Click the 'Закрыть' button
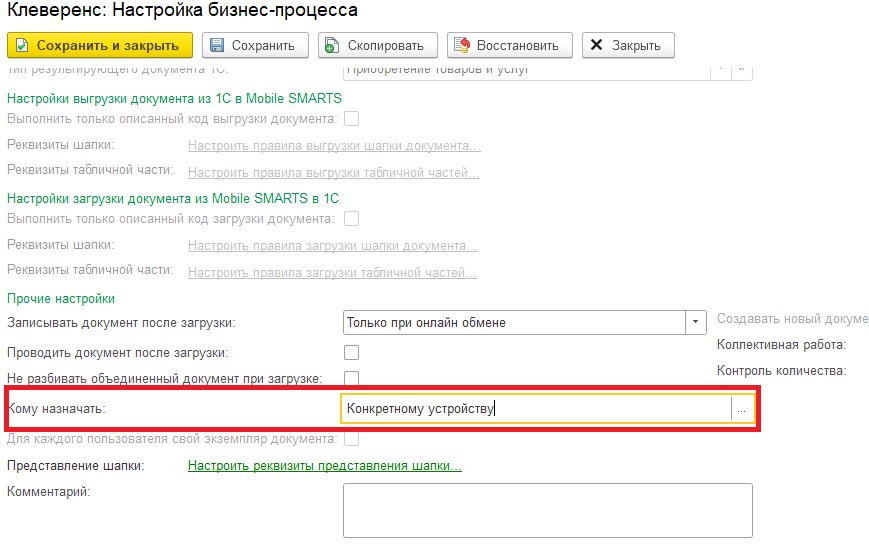Screen dimensions: 869x547 click(x=628, y=45)
